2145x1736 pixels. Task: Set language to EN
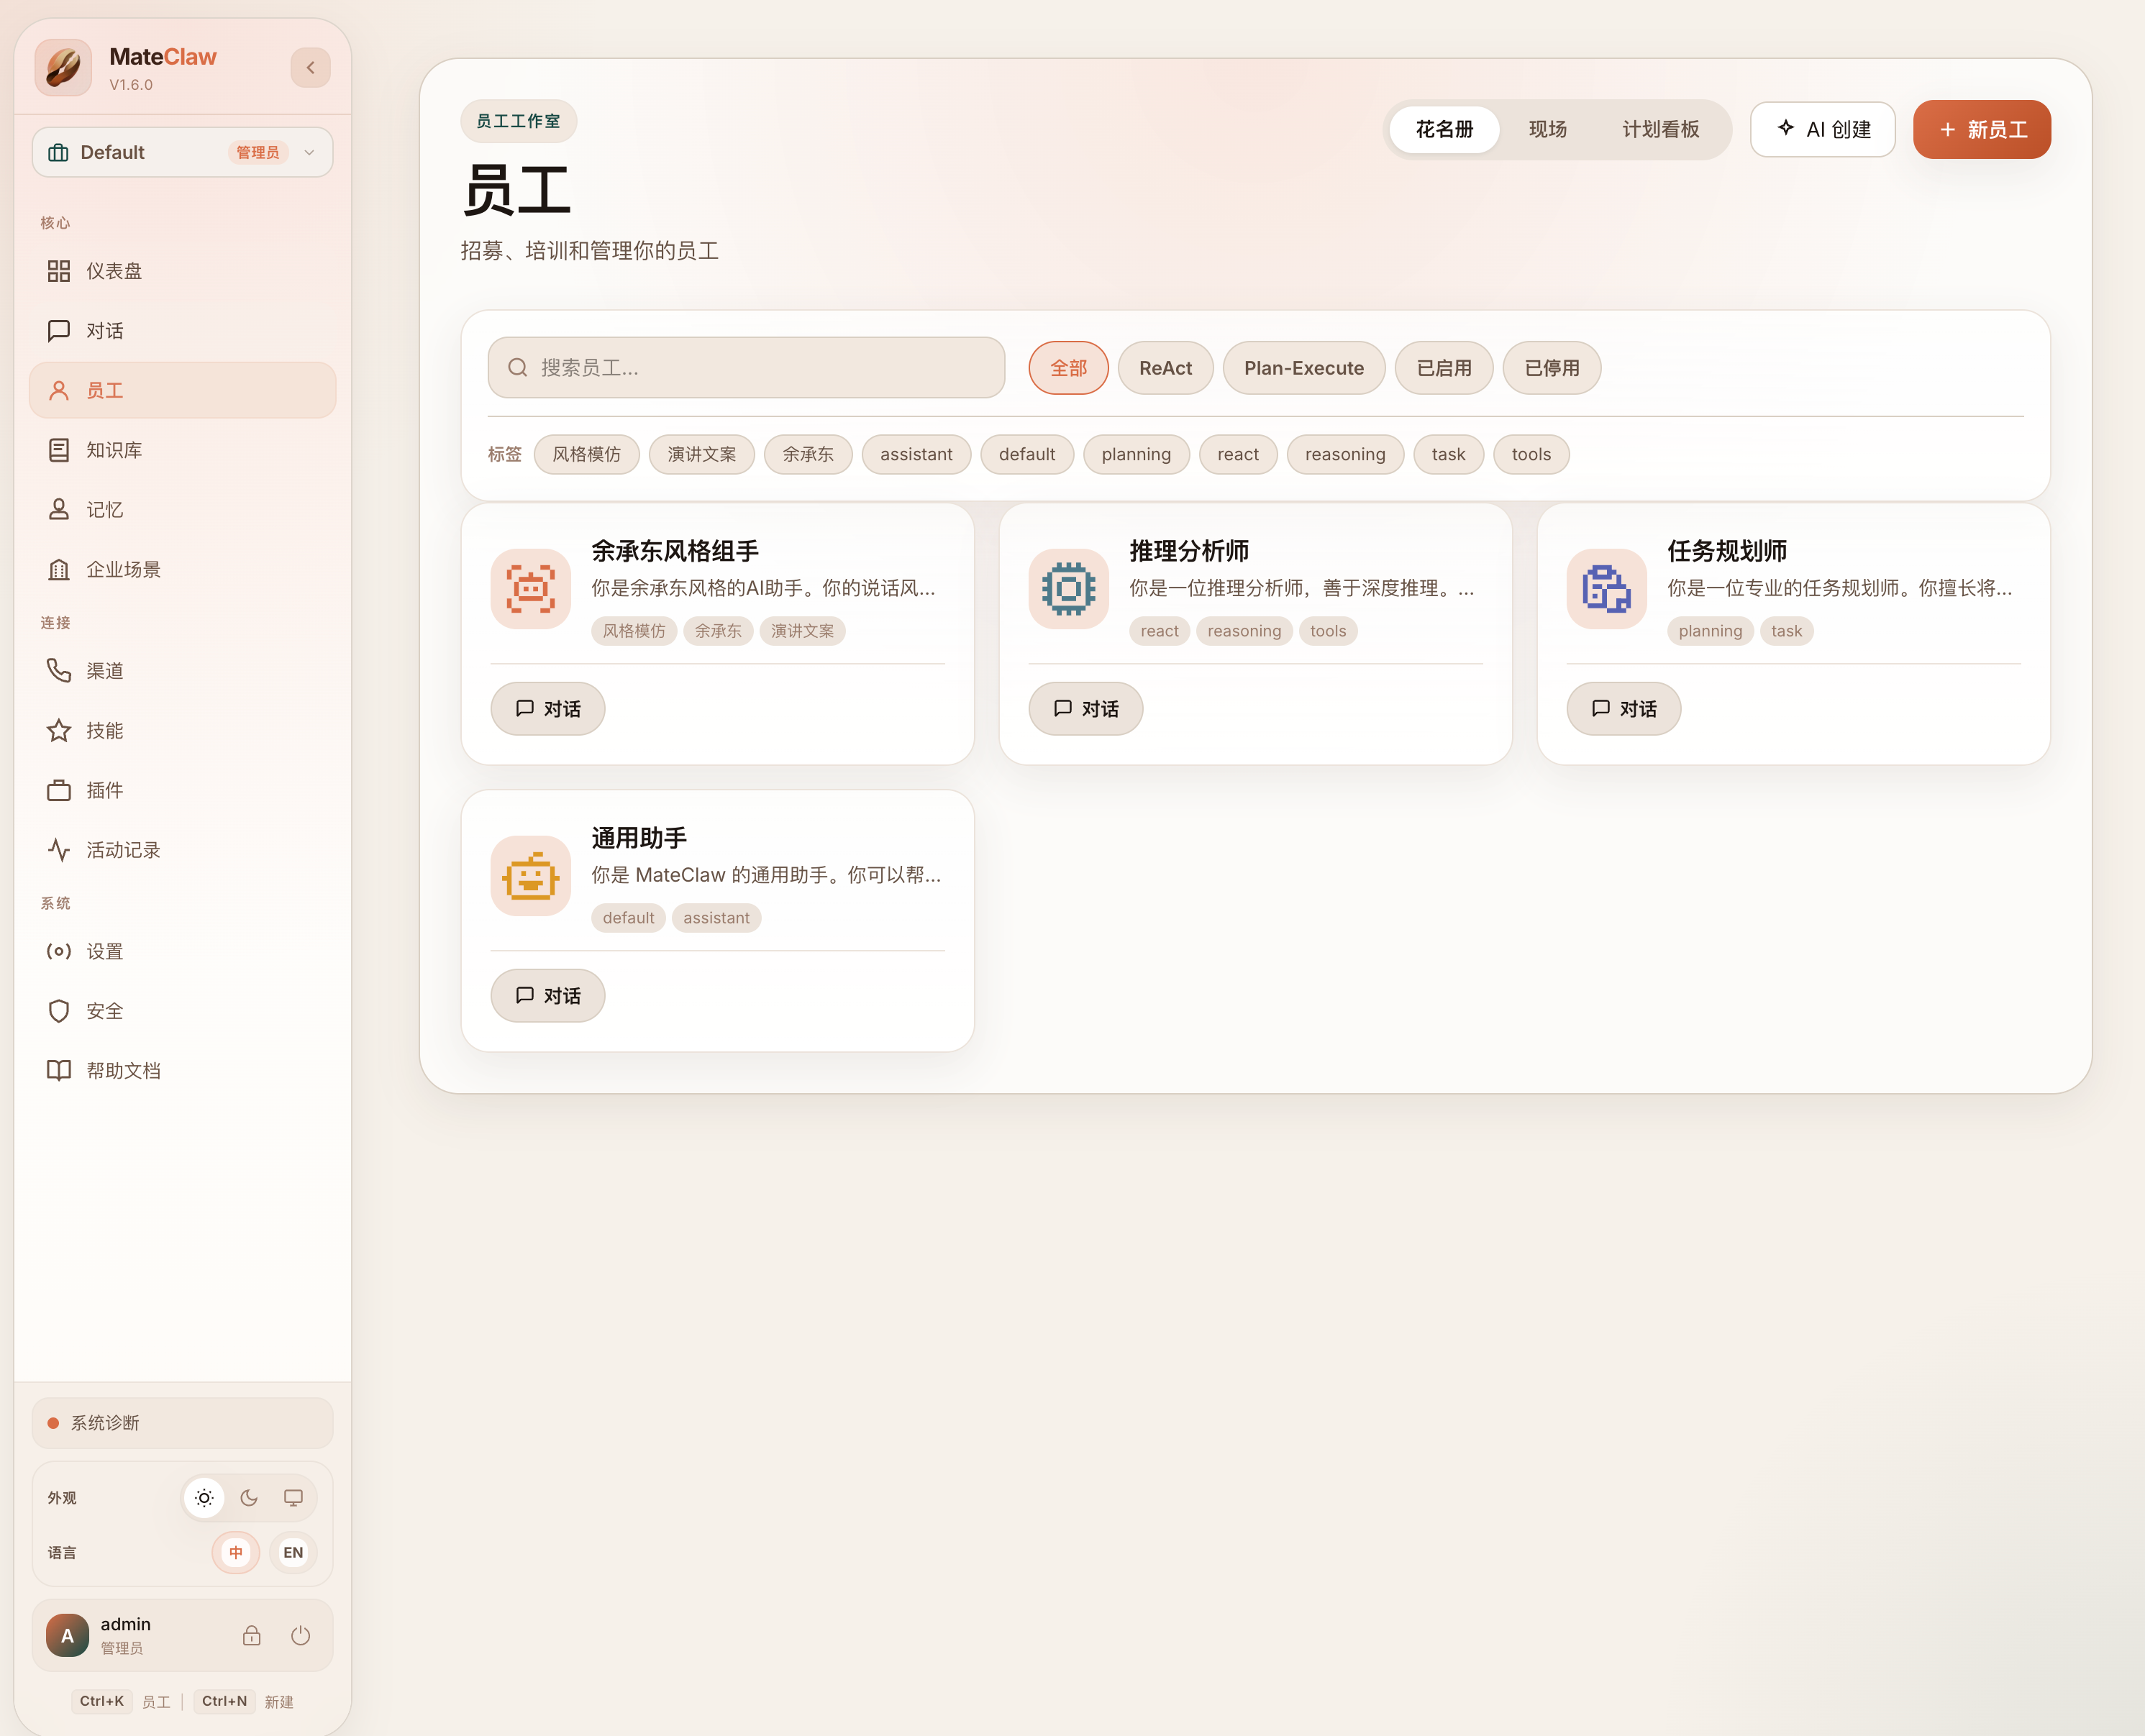coord(293,1553)
